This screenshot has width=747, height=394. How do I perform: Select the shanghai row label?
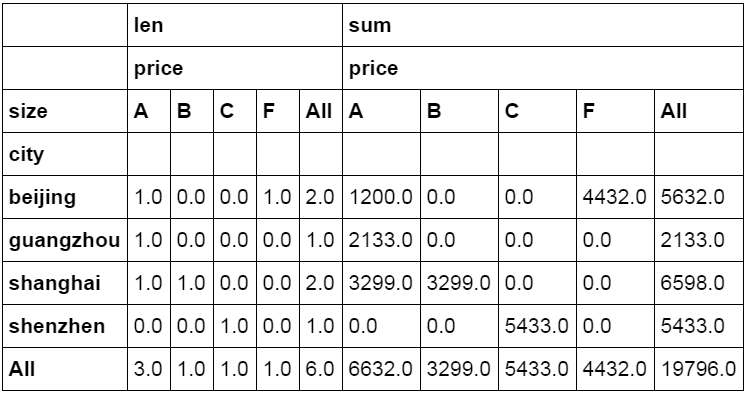pos(55,283)
